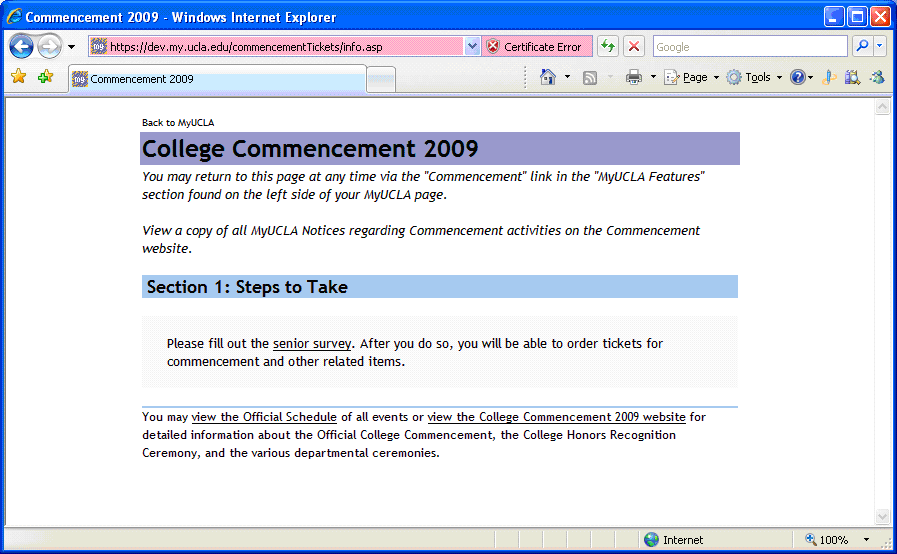Expand the address bar URL dropdown
The height and width of the screenshot is (554, 897).
pos(472,47)
